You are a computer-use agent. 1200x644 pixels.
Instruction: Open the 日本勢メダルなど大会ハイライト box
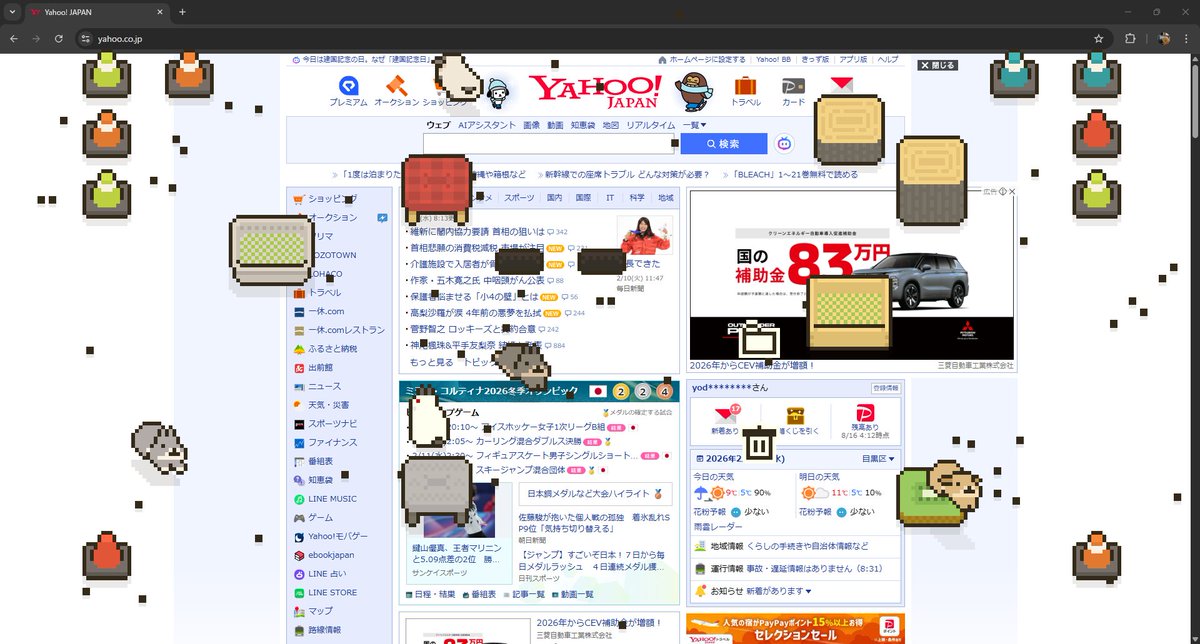(x=595, y=494)
